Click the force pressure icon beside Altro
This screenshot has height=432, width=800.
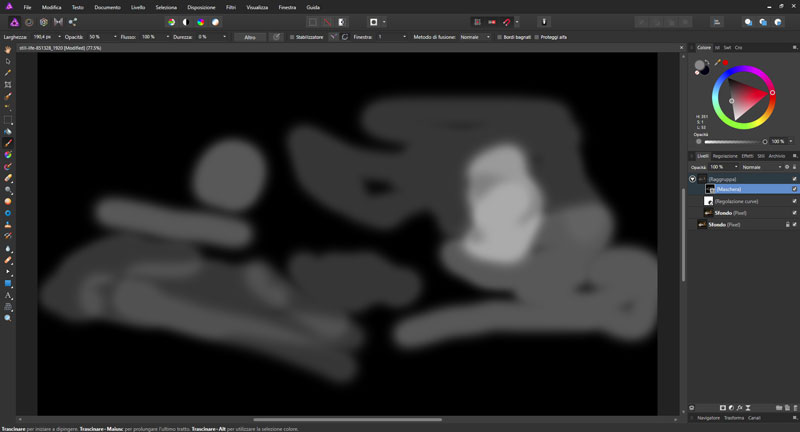click(277, 37)
